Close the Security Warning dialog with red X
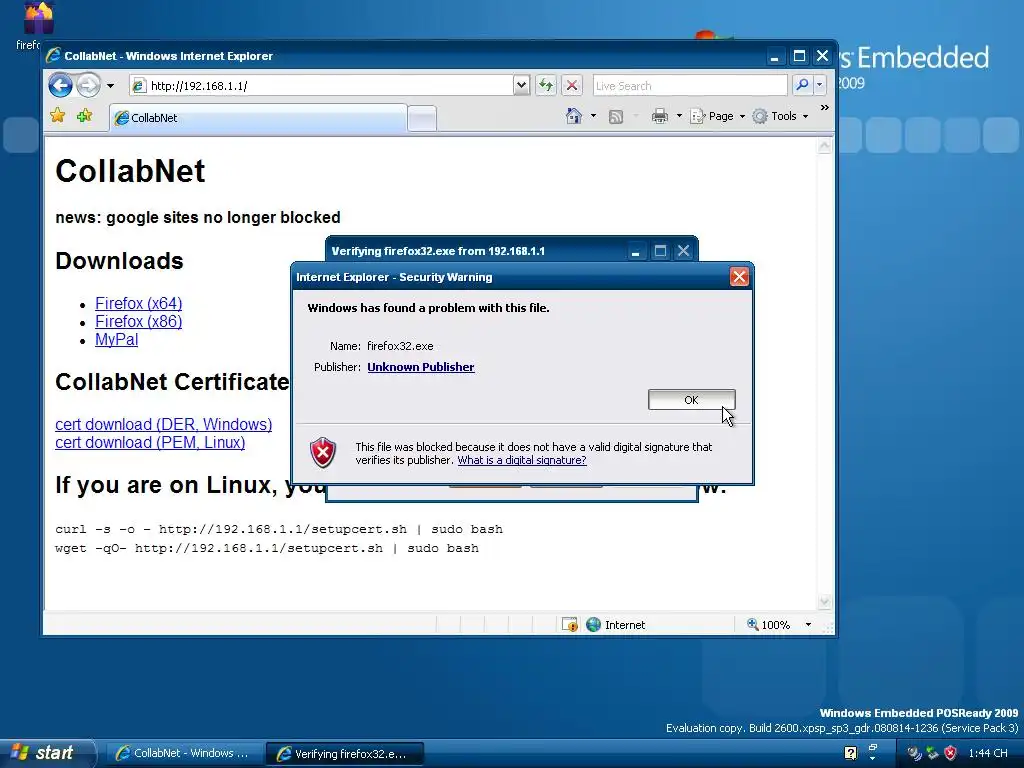 click(739, 277)
